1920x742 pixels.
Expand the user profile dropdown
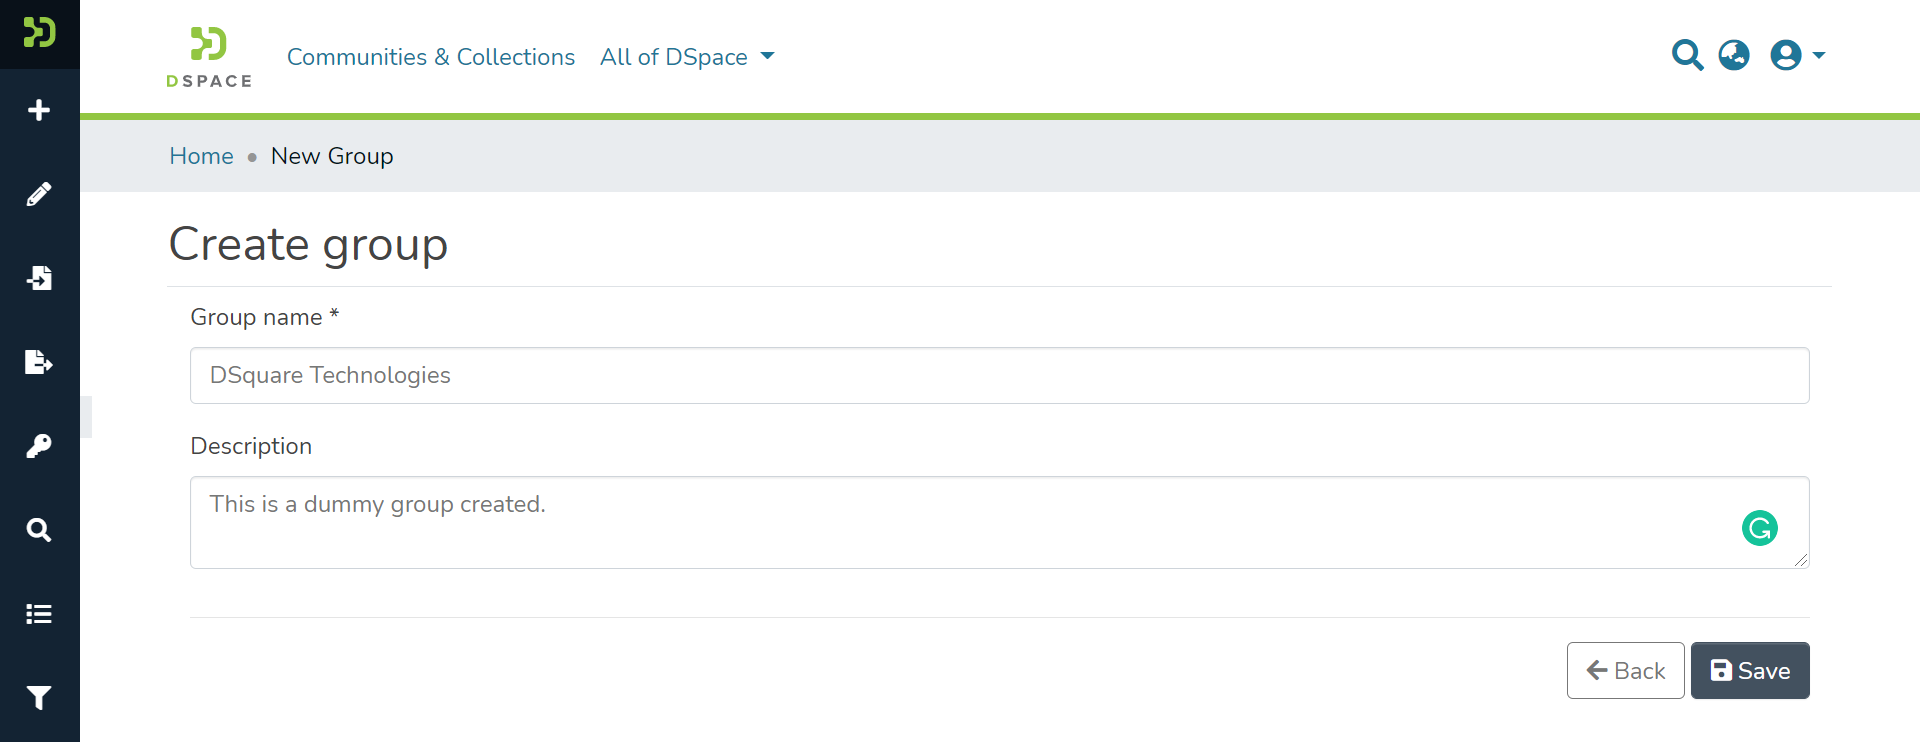click(x=1797, y=55)
